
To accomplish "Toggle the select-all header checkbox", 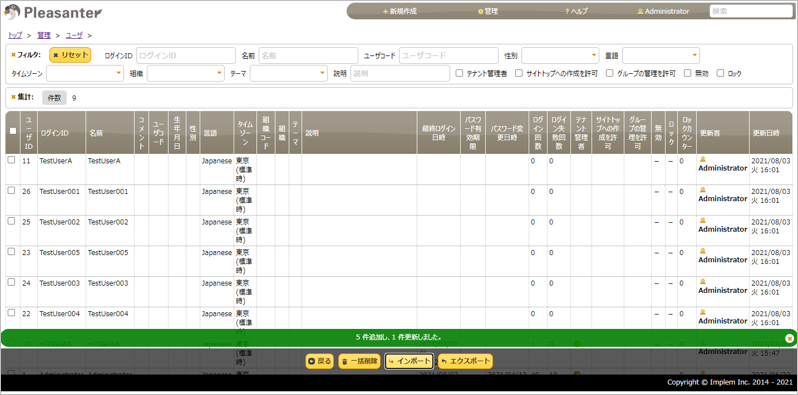I will coord(13,131).
